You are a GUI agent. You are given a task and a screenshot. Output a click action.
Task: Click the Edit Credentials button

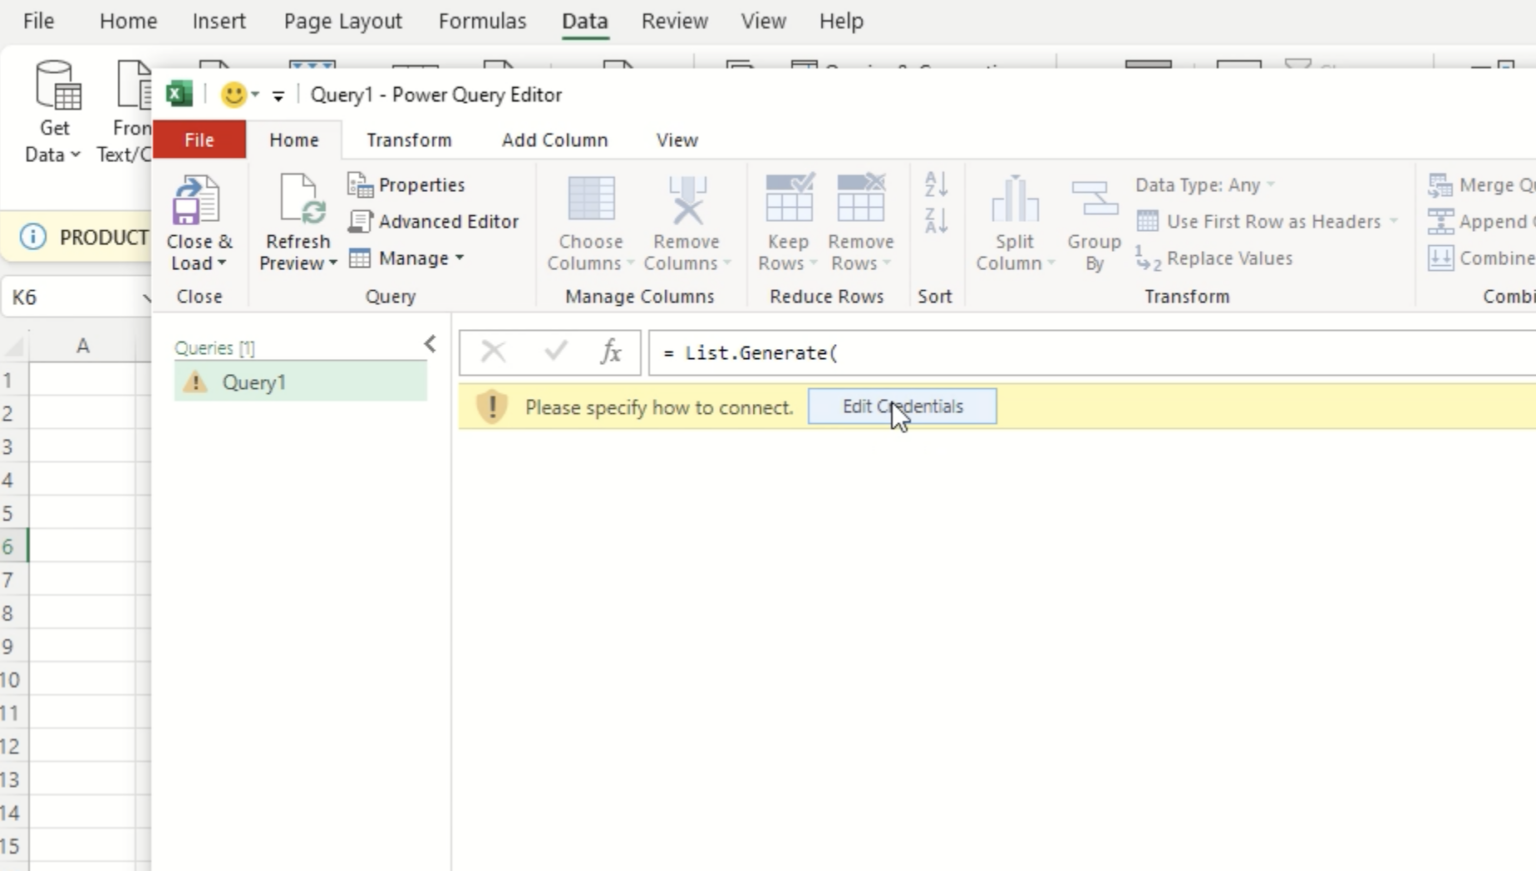[901, 406]
